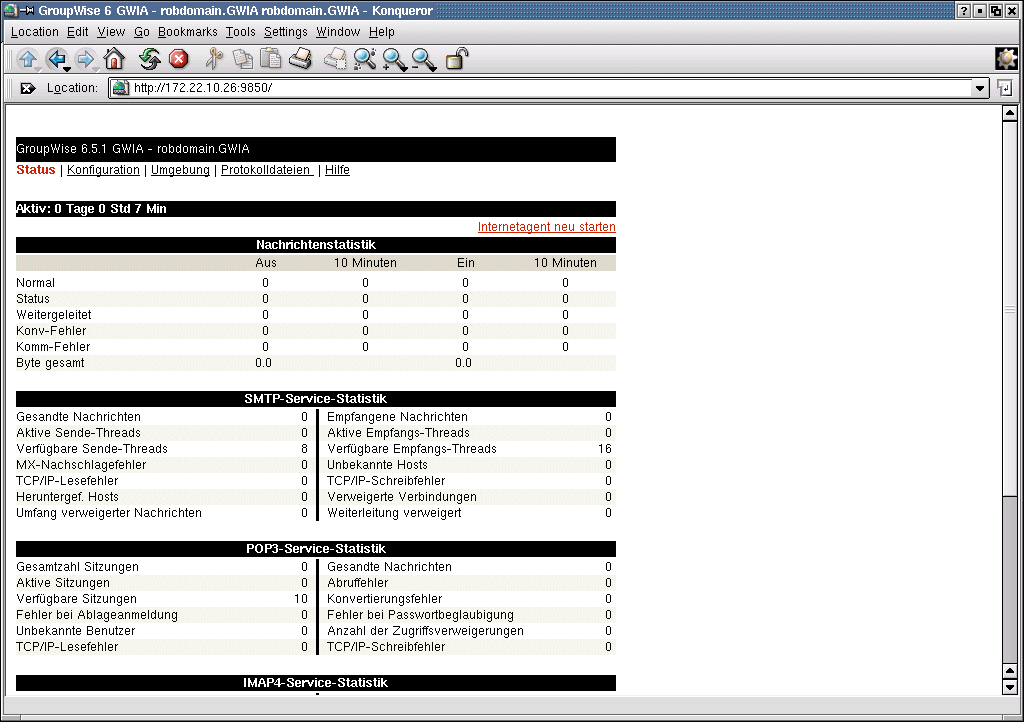Print the page with printer icon

[300, 59]
